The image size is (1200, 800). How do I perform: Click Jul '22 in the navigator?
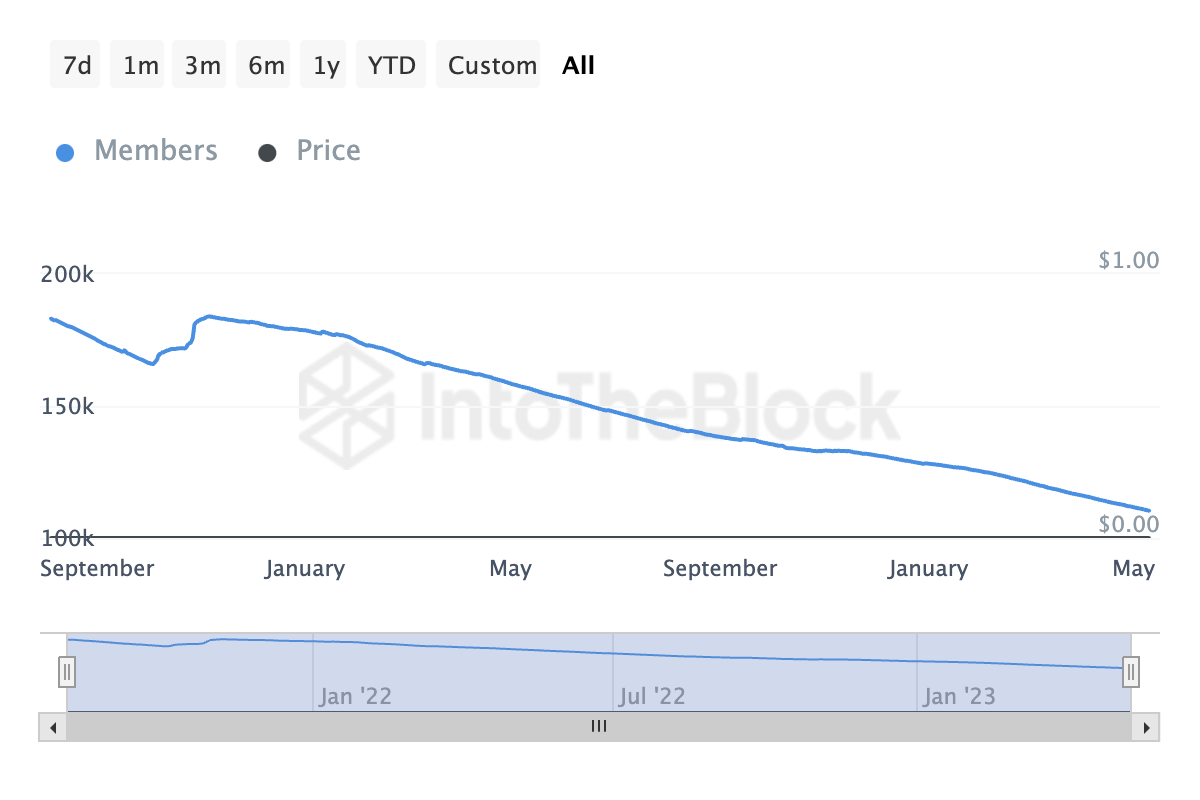coord(651,696)
